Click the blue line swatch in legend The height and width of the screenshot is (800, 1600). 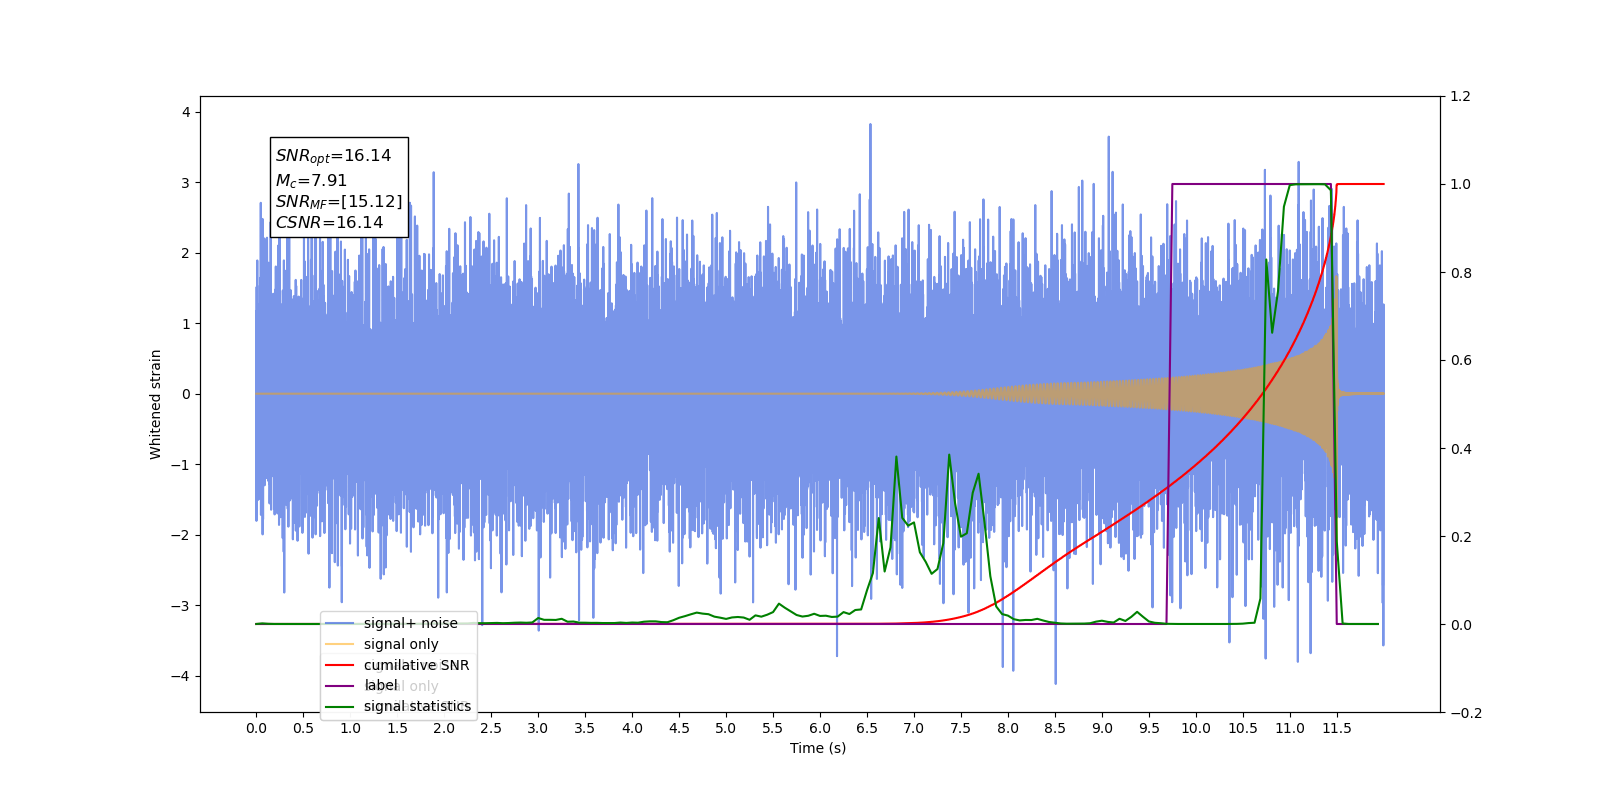tap(340, 623)
